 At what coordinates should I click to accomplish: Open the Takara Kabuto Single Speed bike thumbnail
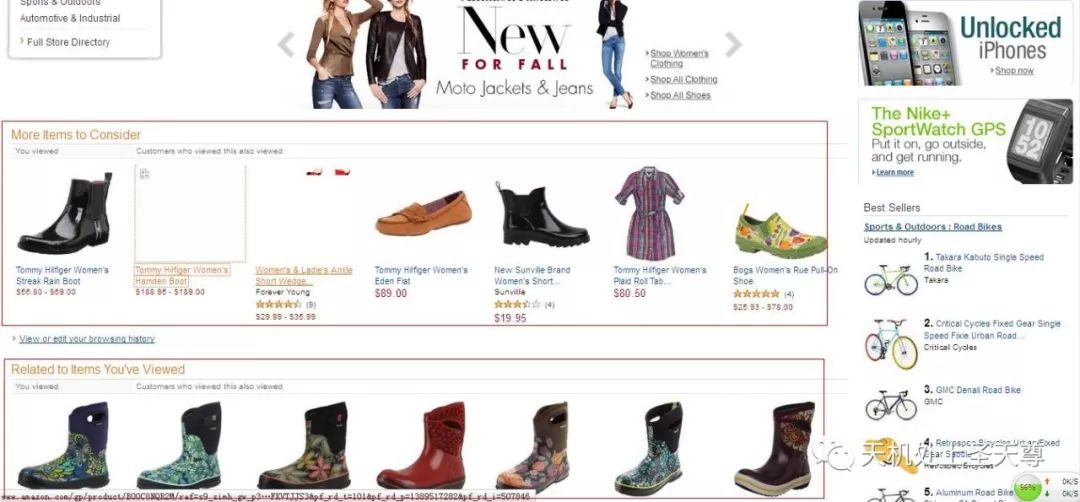(891, 280)
